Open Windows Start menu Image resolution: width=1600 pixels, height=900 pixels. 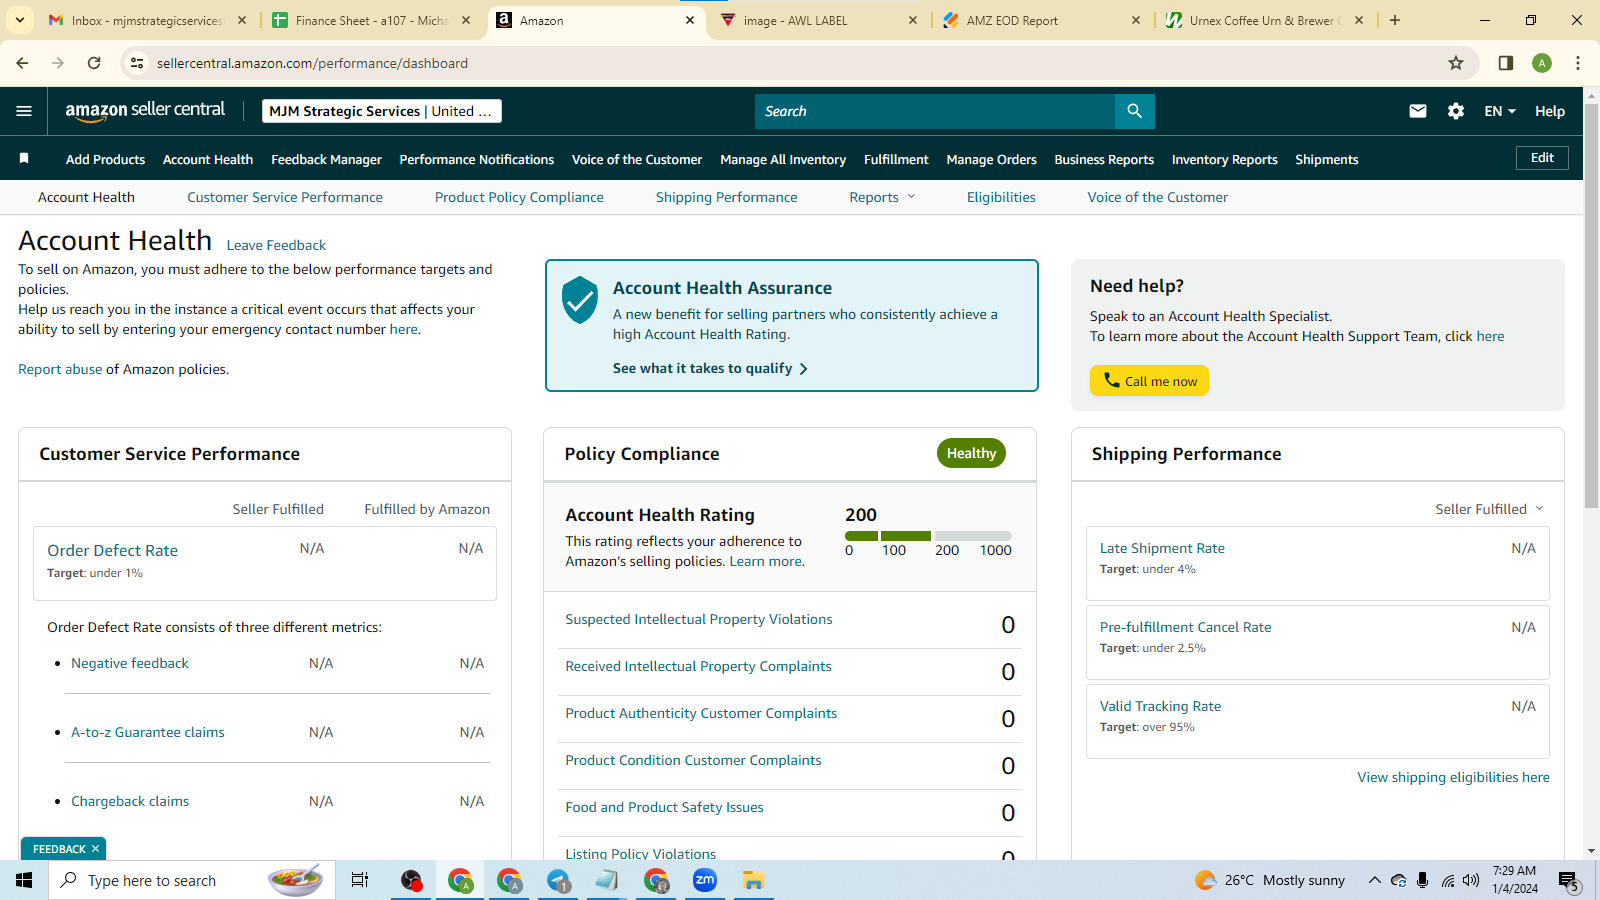(24, 880)
